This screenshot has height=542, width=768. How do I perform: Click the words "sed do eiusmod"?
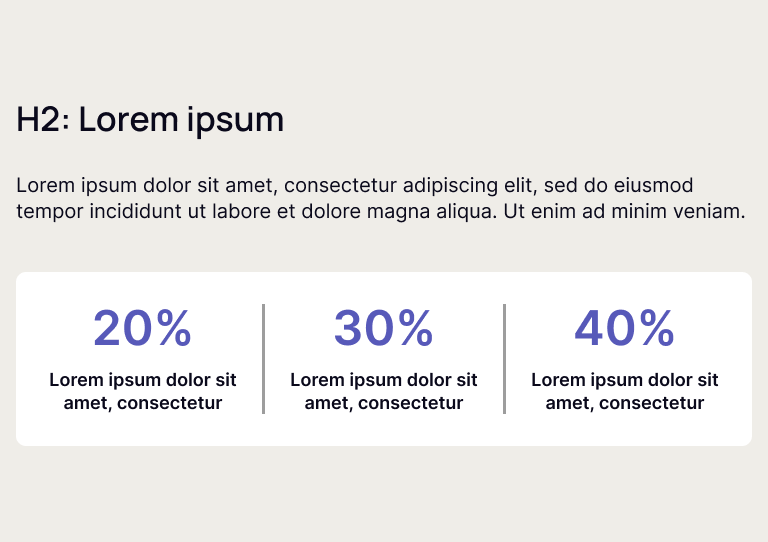tap(621, 186)
